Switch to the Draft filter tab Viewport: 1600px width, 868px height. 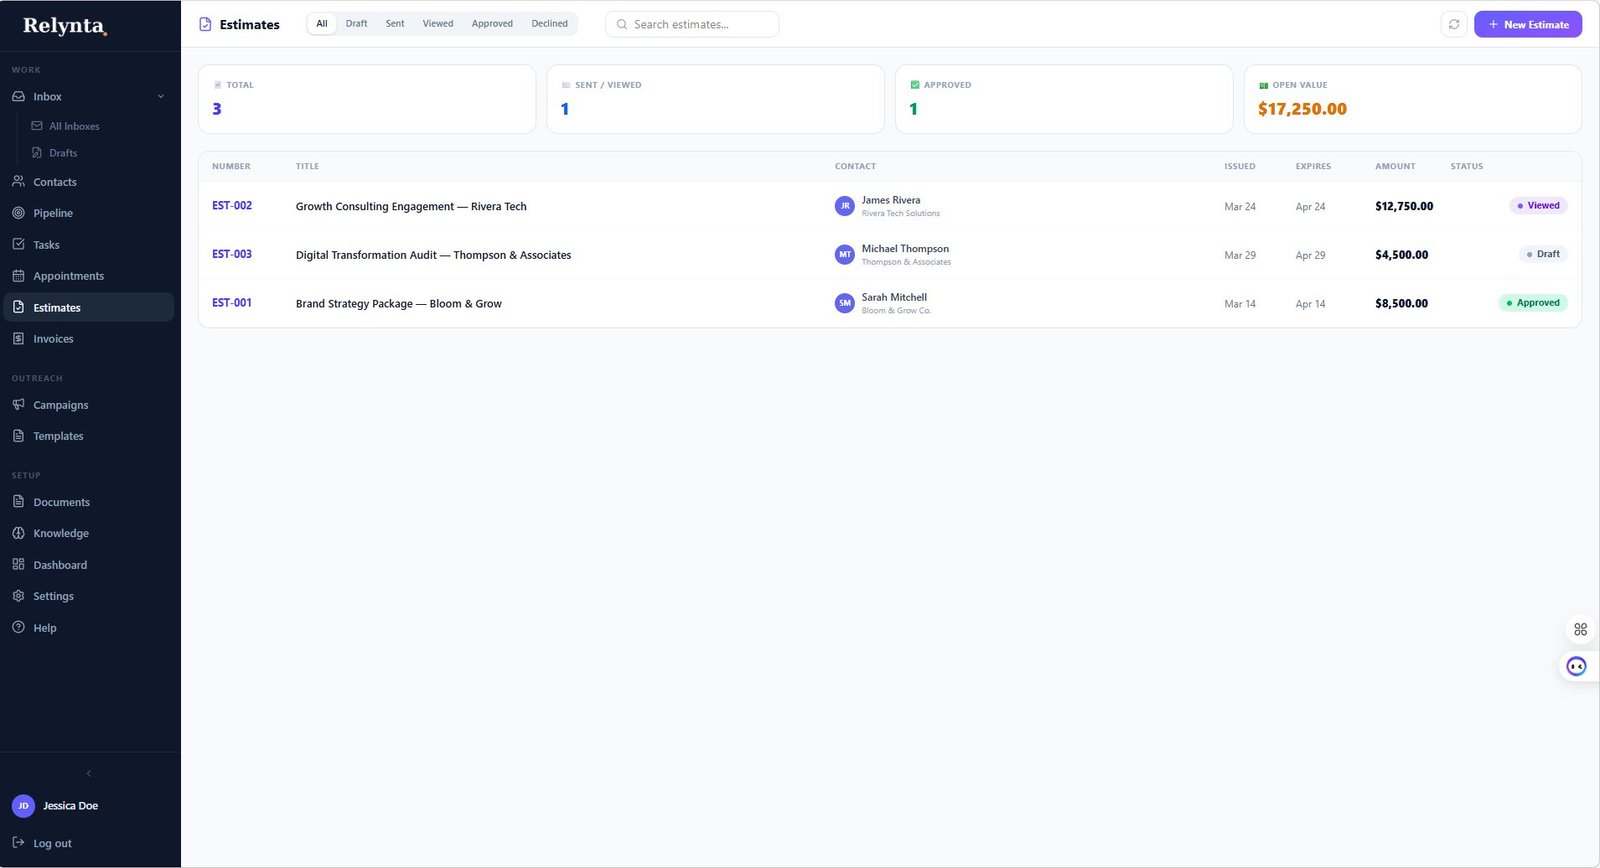tap(356, 24)
